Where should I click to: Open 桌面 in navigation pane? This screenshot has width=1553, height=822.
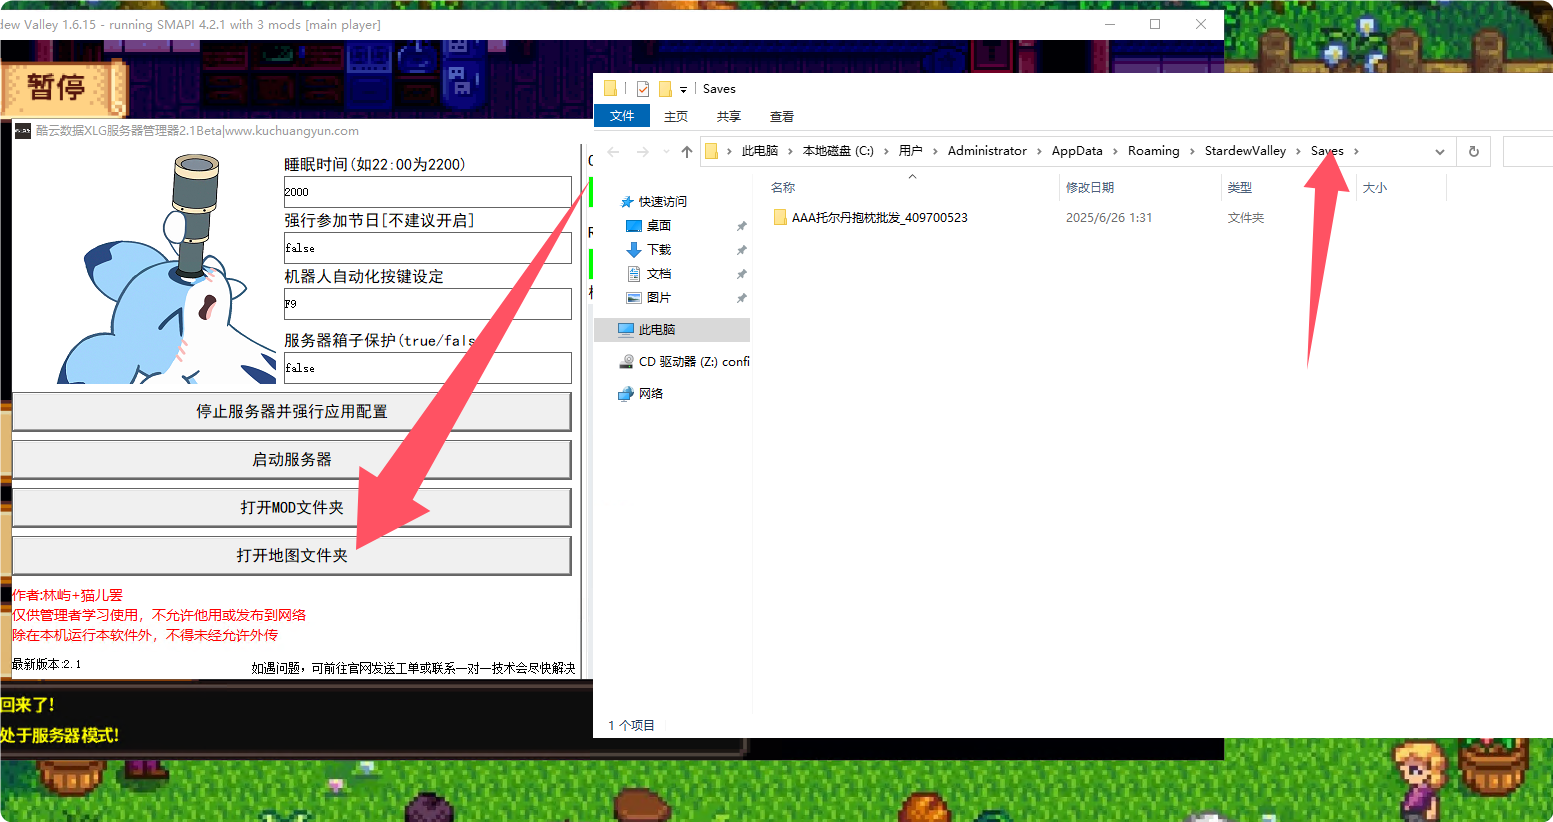click(658, 226)
